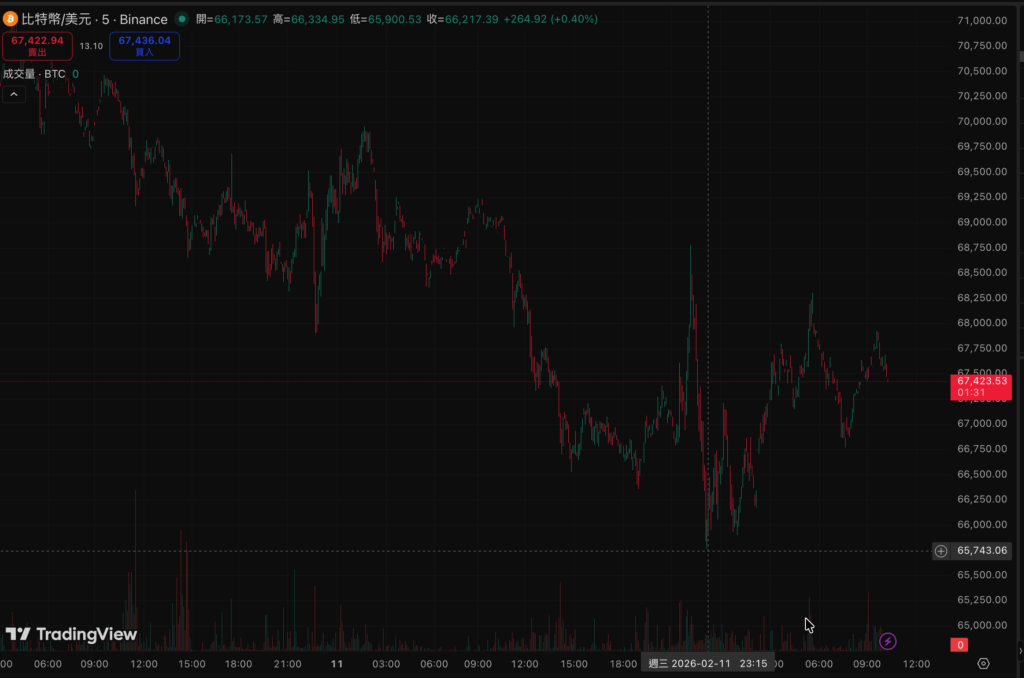Click the plus icon beside 65,743.06

pyautogui.click(x=940, y=551)
